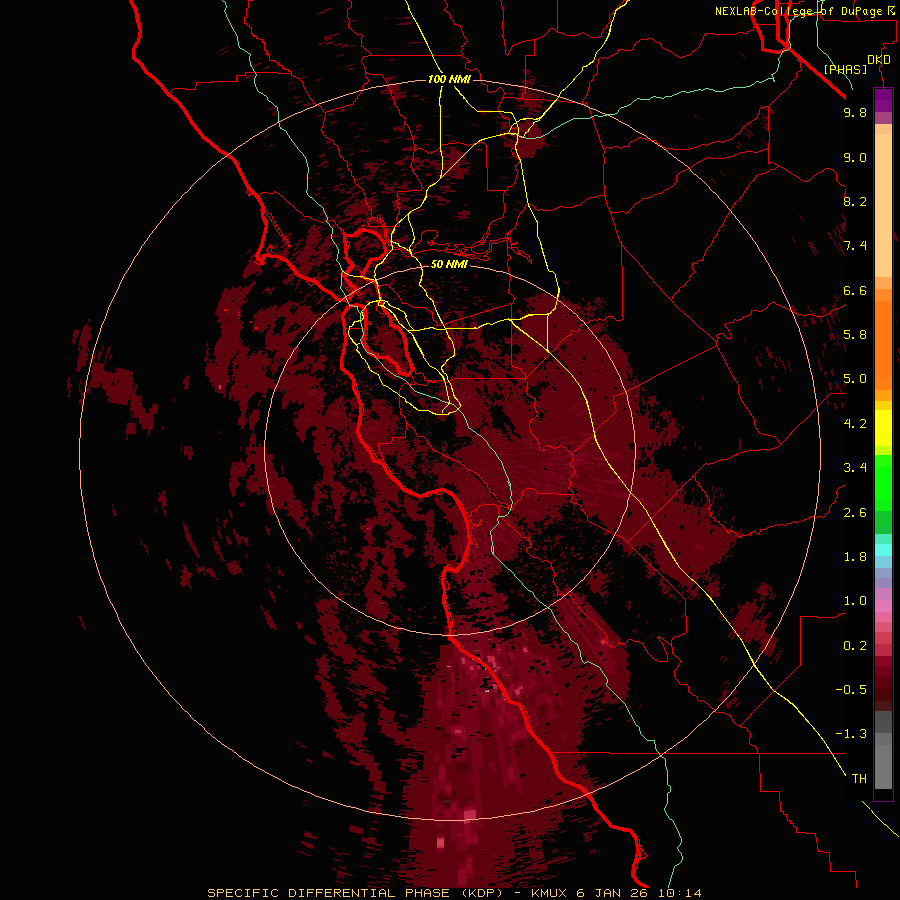Image resolution: width=900 pixels, height=900 pixels.
Task: Click the "100 NMI" range ring label
Action: click(449, 79)
